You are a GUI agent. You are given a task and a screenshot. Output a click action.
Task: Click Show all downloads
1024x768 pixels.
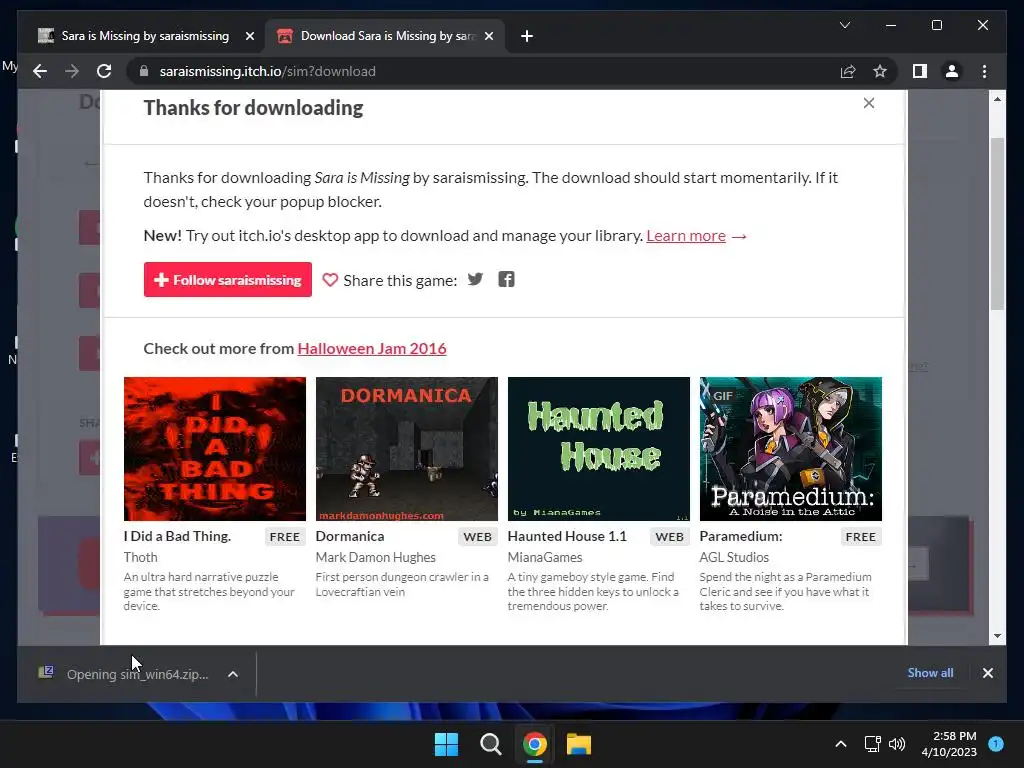[x=930, y=673]
